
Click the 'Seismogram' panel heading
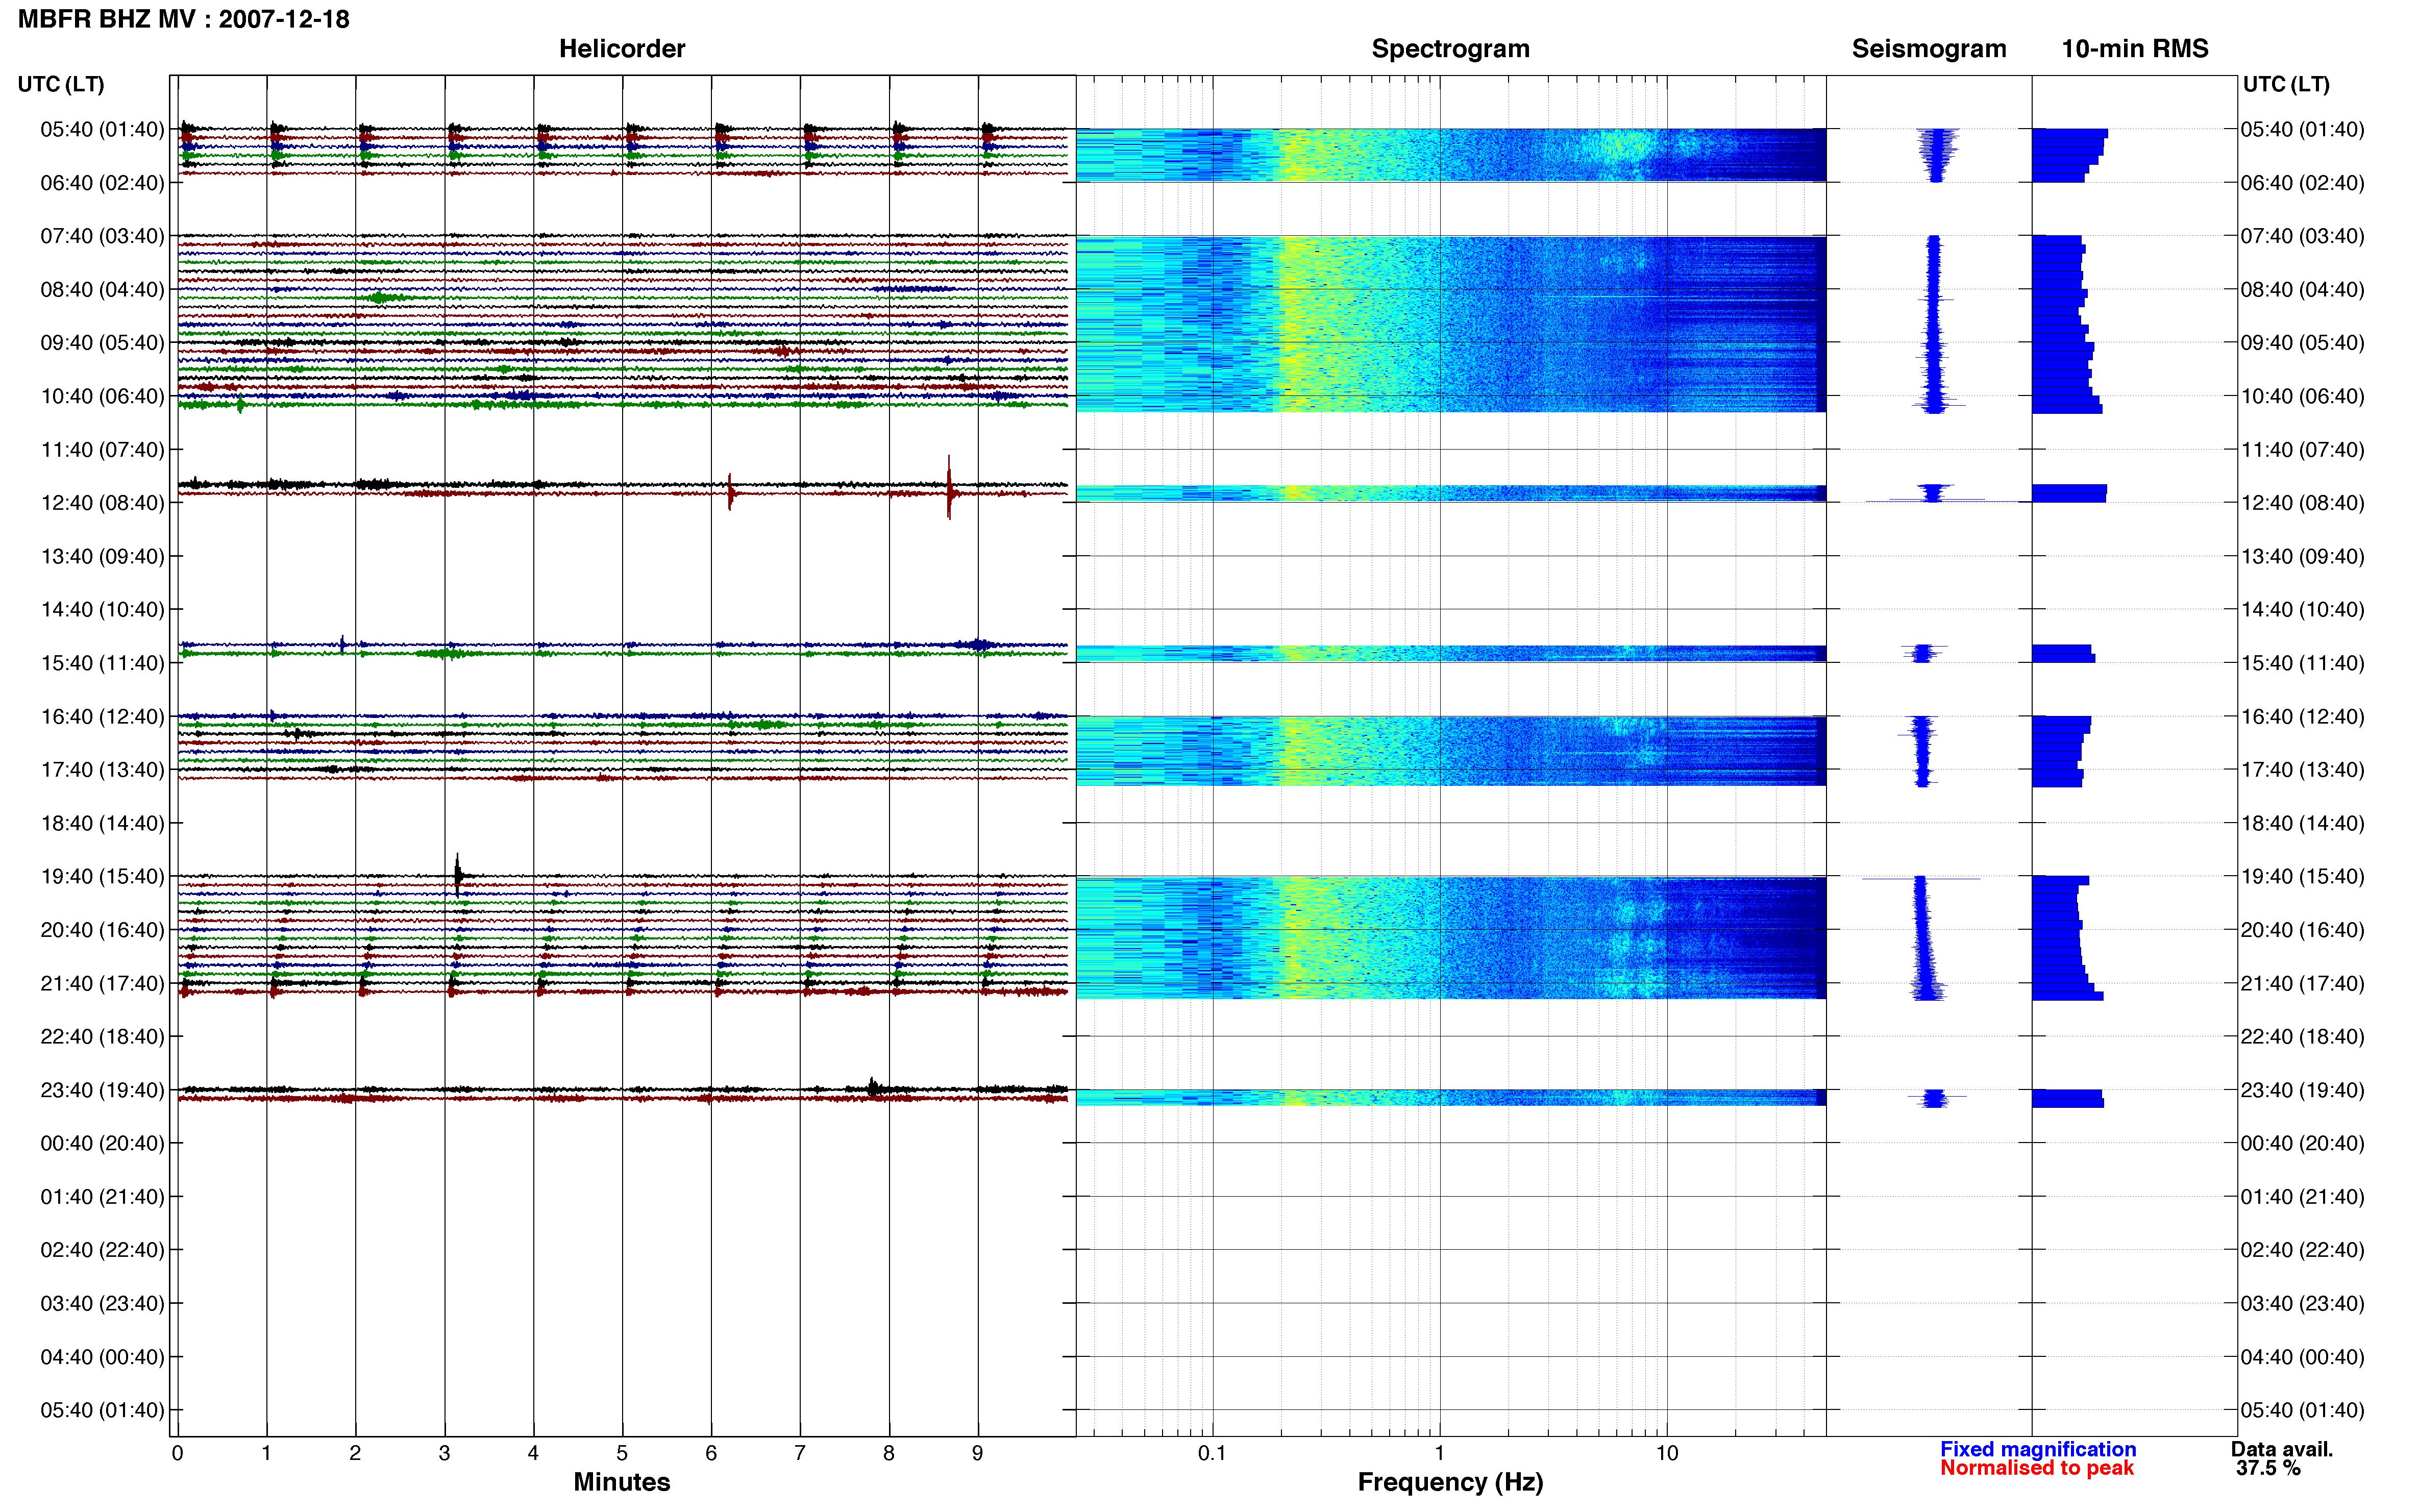click(x=1928, y=48)
